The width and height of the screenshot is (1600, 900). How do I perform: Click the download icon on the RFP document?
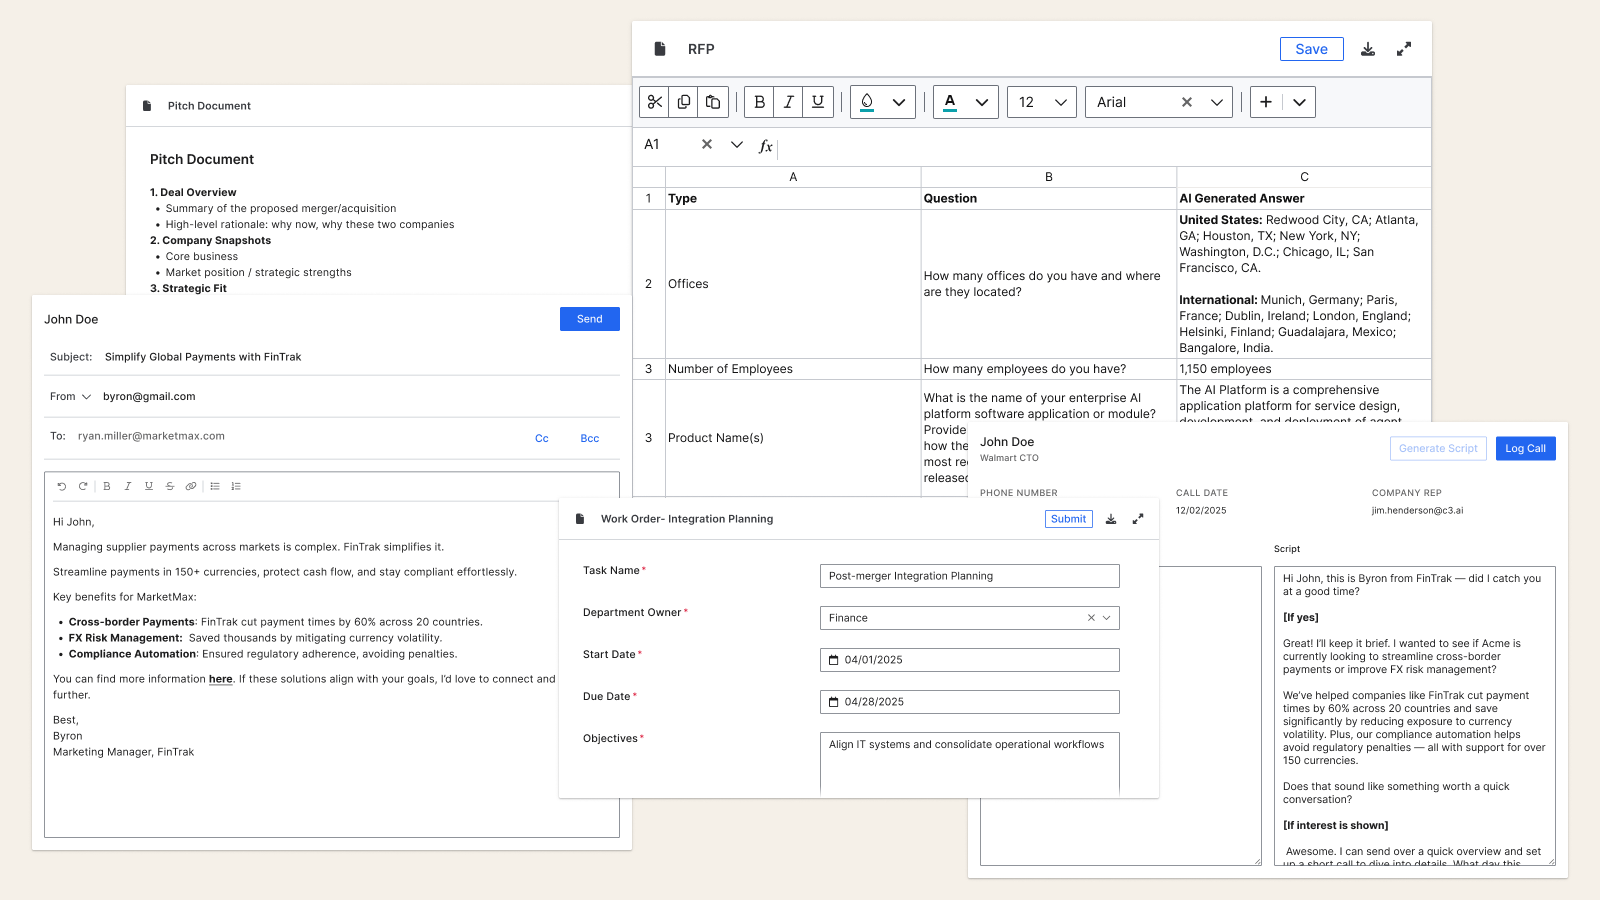point(1368,48)
